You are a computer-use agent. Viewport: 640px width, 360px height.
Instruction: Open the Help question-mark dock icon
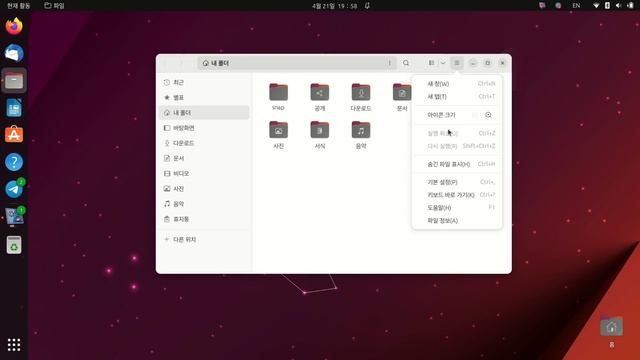14,162
